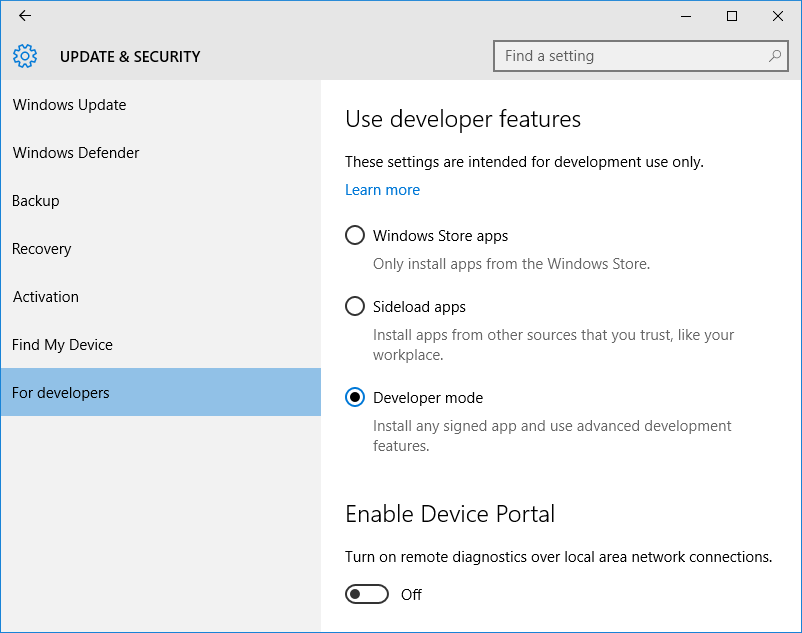Open the Activation page

point(46,297)
